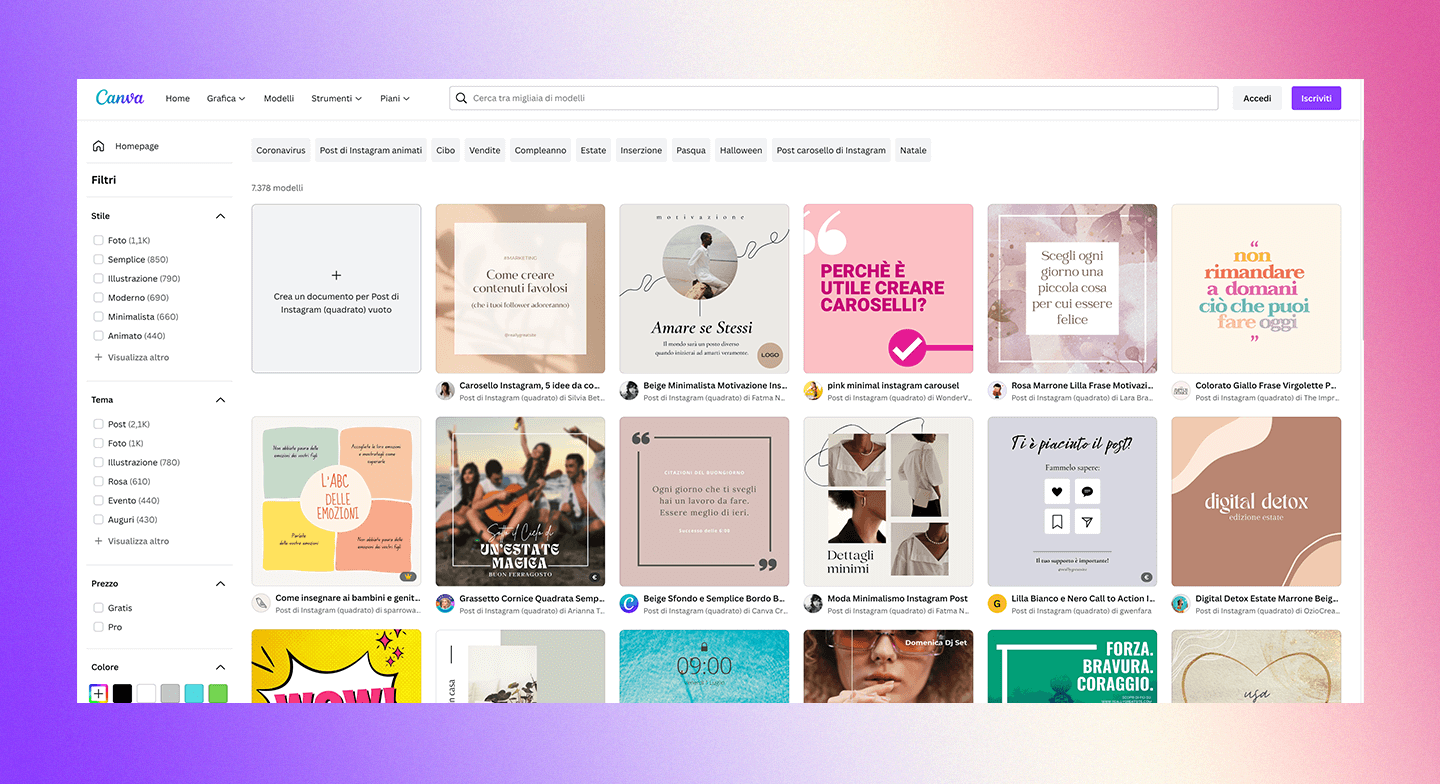
Task: Click the plus icon beside Visualizza altro under Tema
Action: pyautogui.click(x=98, y=541)
